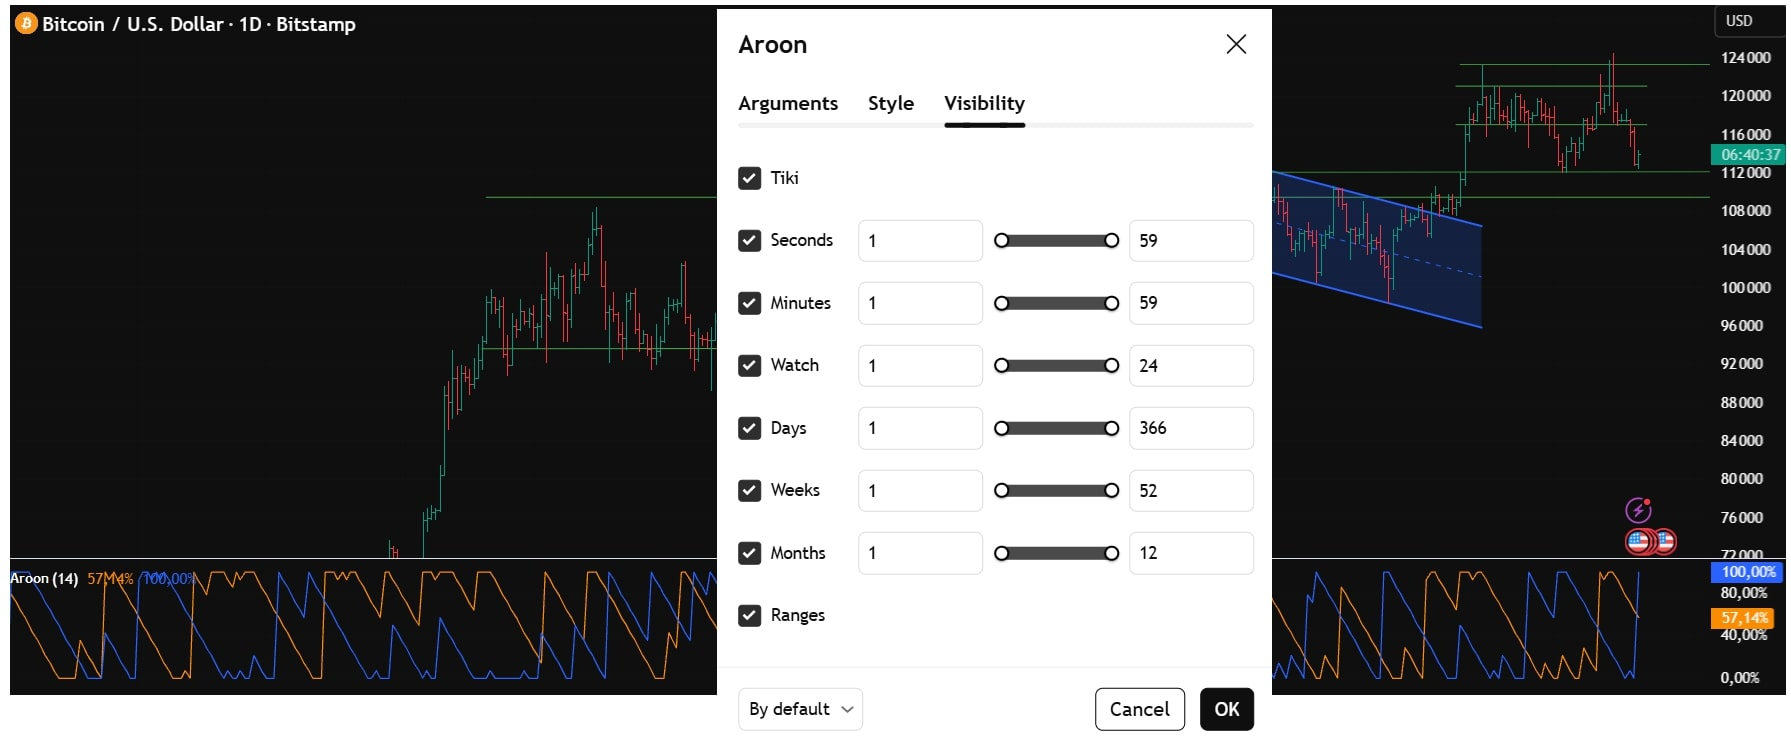Uncheck the Tiki checkbox
1791x753 pixels.
click(749, 178)
